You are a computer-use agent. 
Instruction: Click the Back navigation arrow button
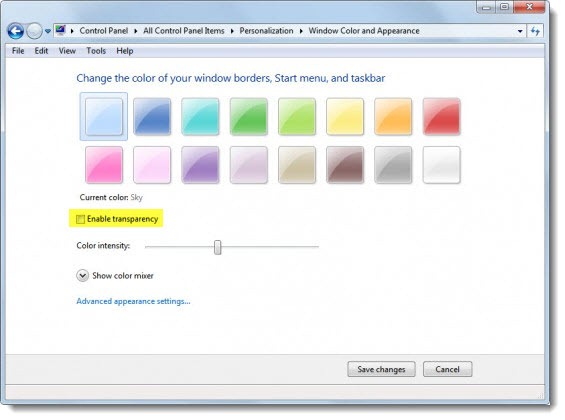[x=15, y=31]
